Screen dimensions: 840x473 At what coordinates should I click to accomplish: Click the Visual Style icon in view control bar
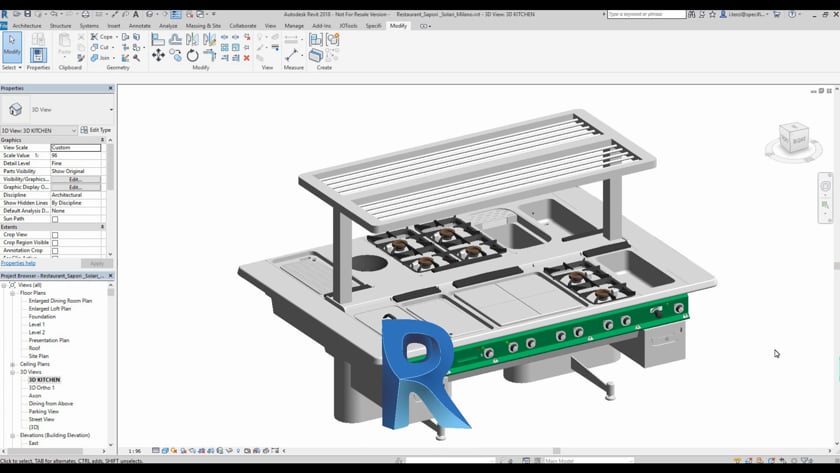tap(165, 451)
